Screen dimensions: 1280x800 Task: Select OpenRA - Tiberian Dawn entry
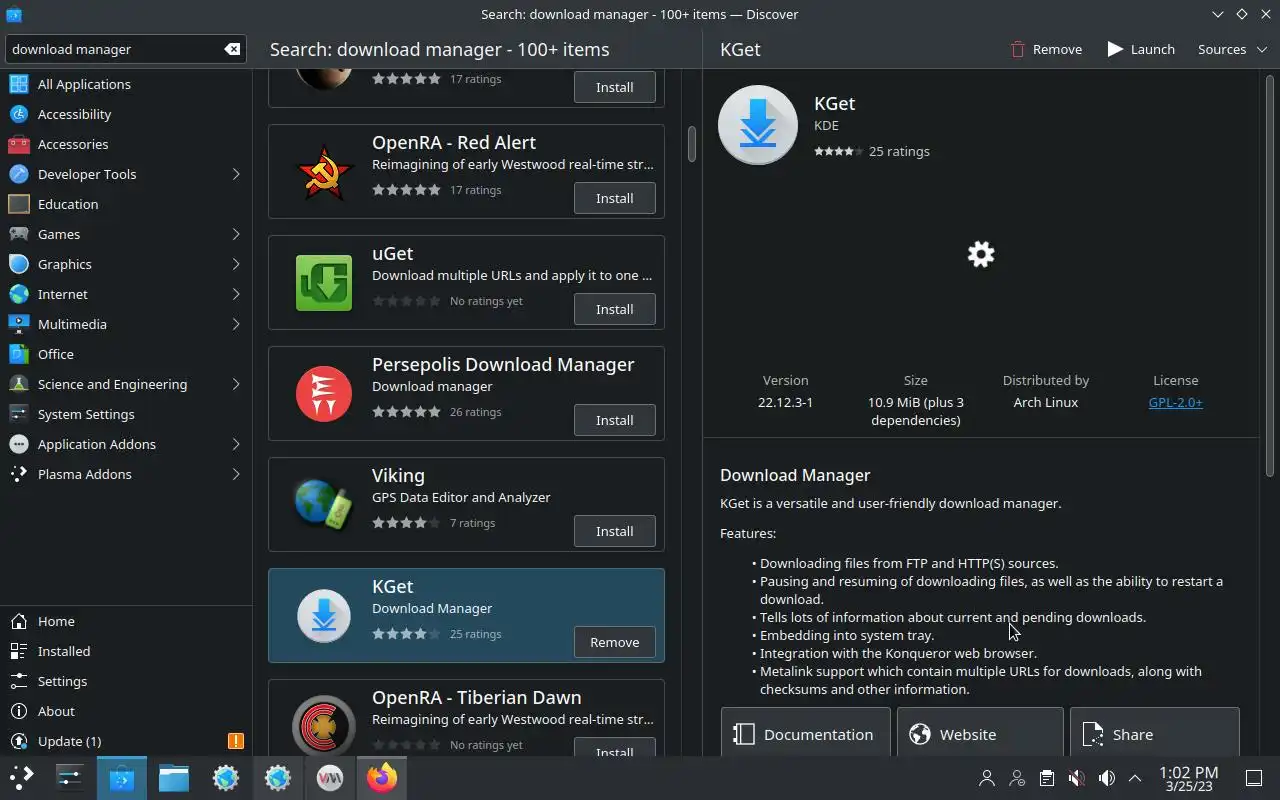[x=466, y=718]
